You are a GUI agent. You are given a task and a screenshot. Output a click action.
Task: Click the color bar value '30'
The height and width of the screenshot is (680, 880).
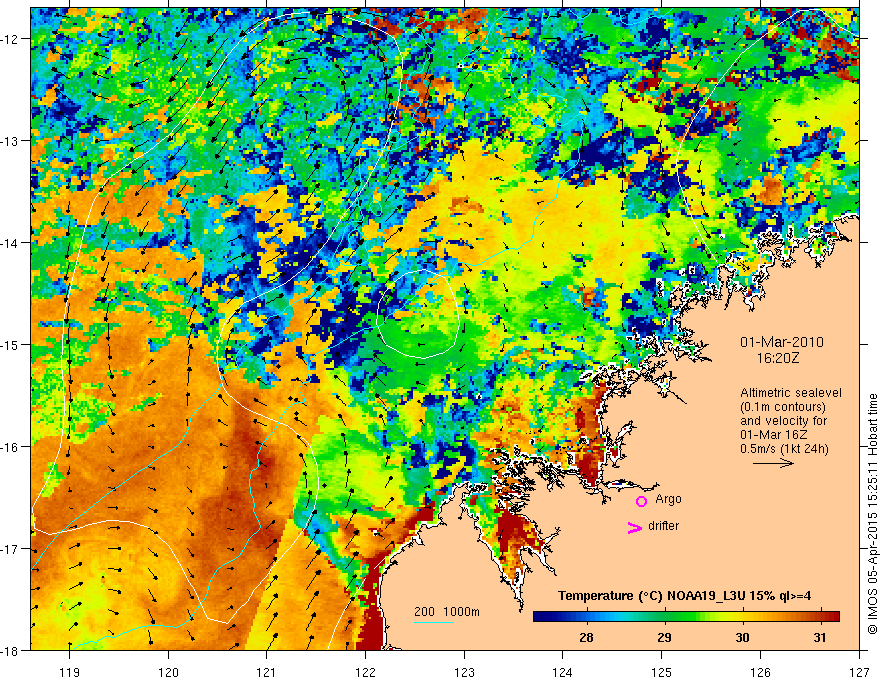coord(742,638)
